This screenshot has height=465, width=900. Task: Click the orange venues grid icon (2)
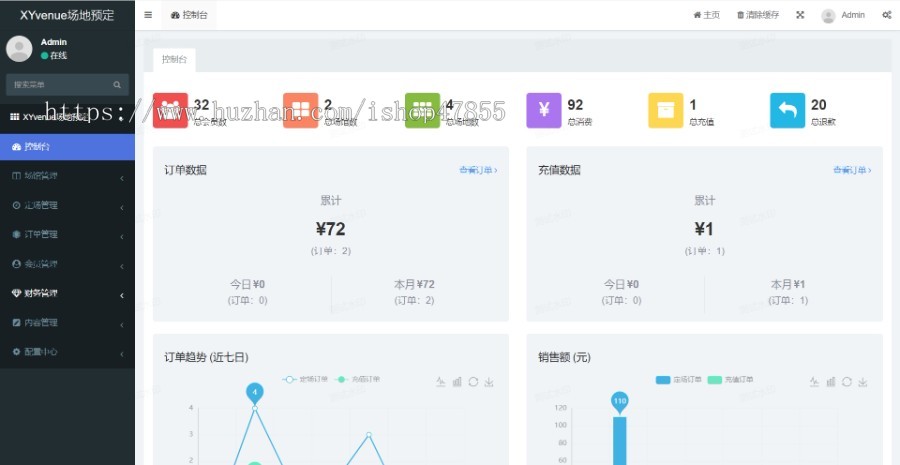coord(301,110)
